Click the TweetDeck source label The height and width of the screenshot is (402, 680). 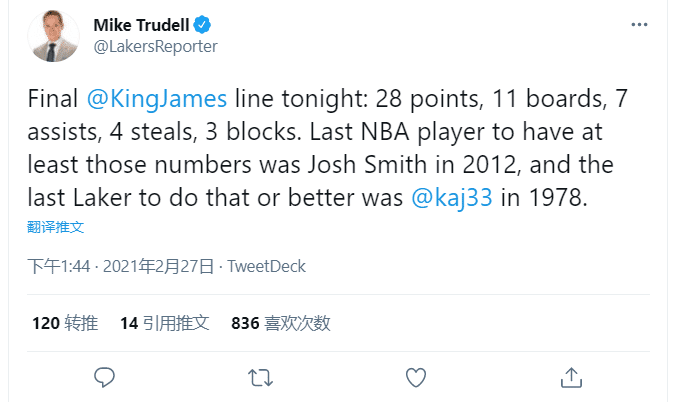[266, 266]
